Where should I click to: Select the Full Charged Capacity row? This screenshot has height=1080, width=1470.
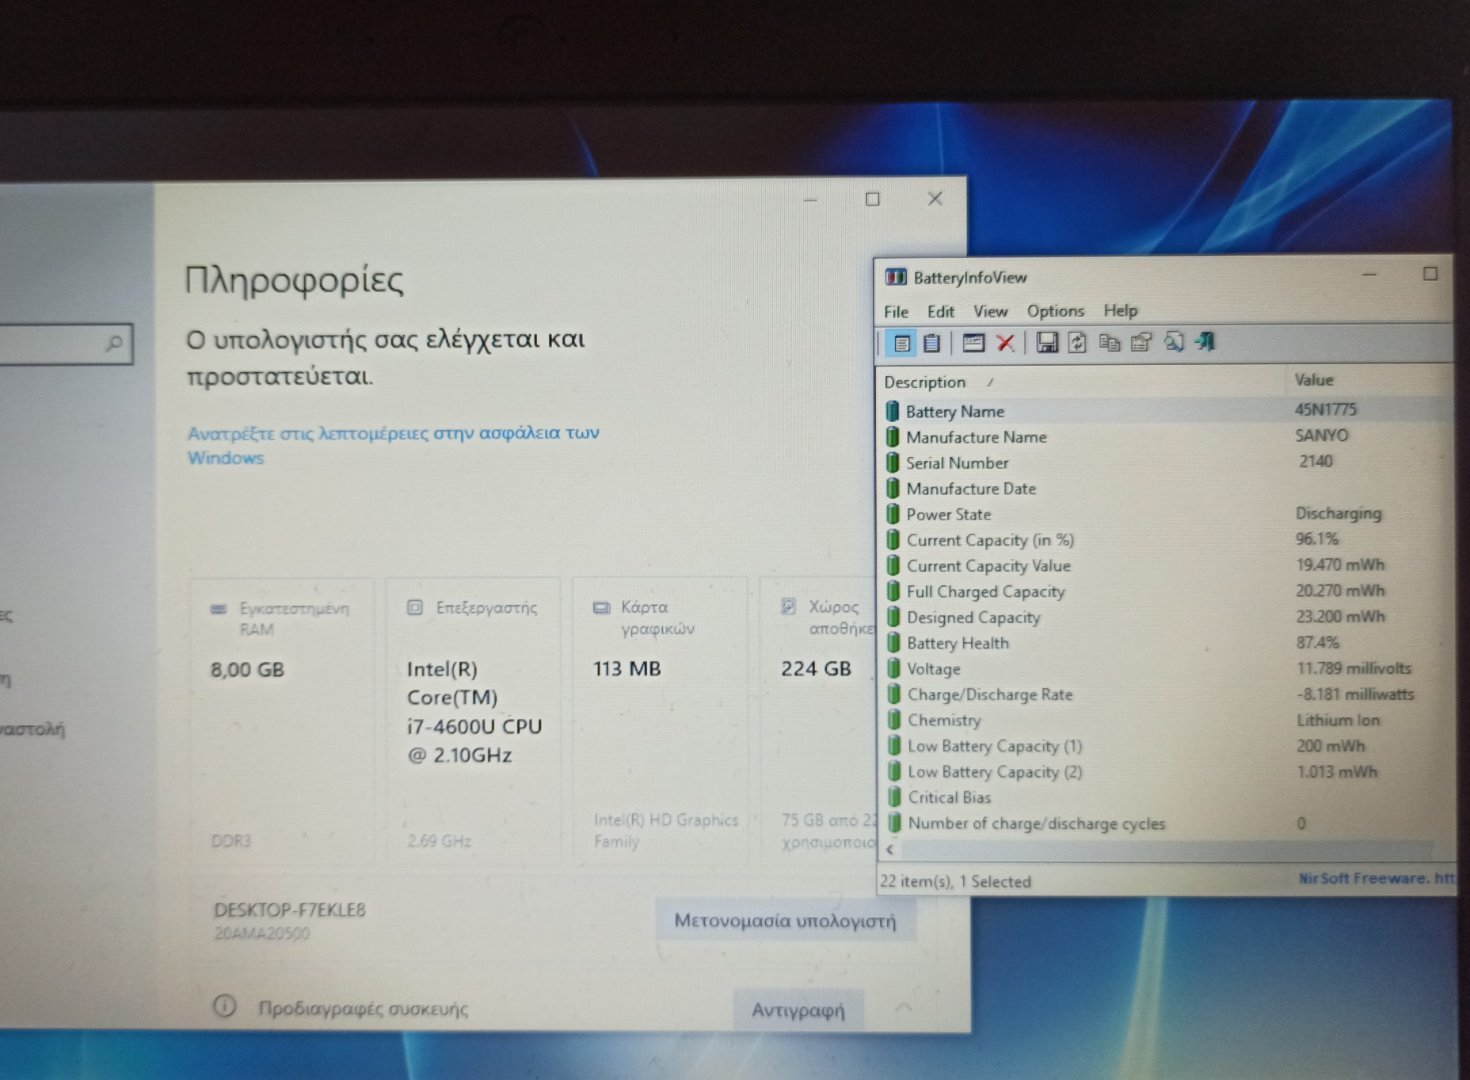(x=1166, y=591)
